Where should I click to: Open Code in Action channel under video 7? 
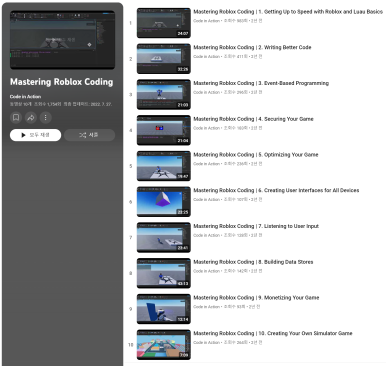(206, 235)
